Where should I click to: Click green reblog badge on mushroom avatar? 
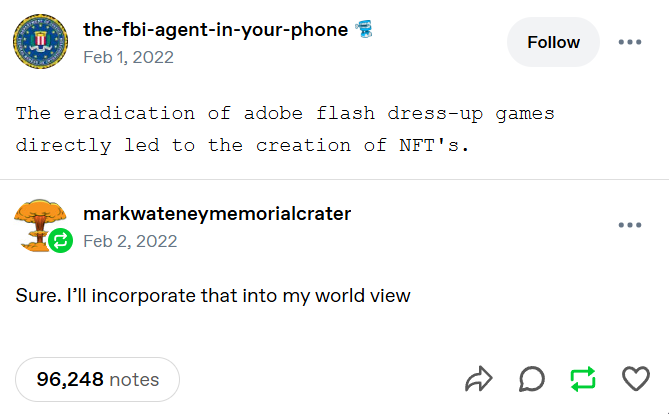60,240
